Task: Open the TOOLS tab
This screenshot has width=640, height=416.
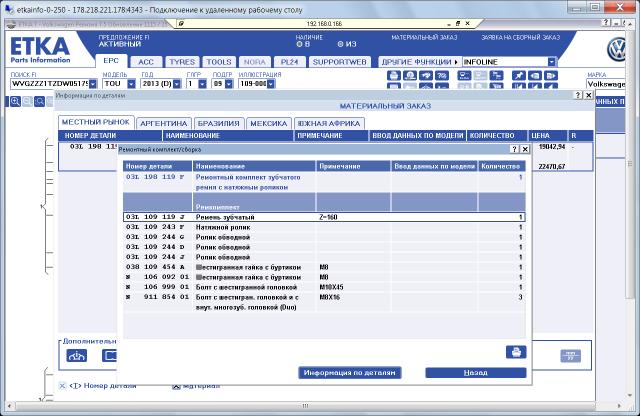Action: [x=219, y=62]
